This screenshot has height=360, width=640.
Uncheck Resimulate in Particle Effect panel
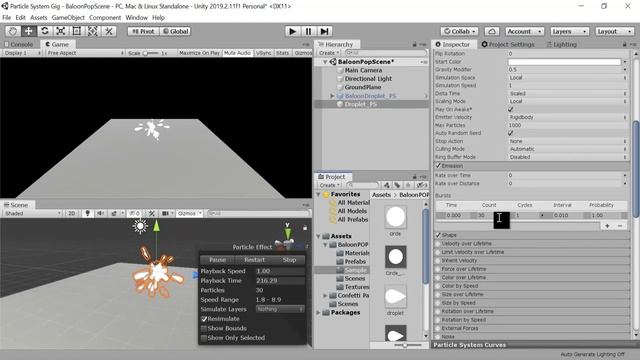point(204,319)
